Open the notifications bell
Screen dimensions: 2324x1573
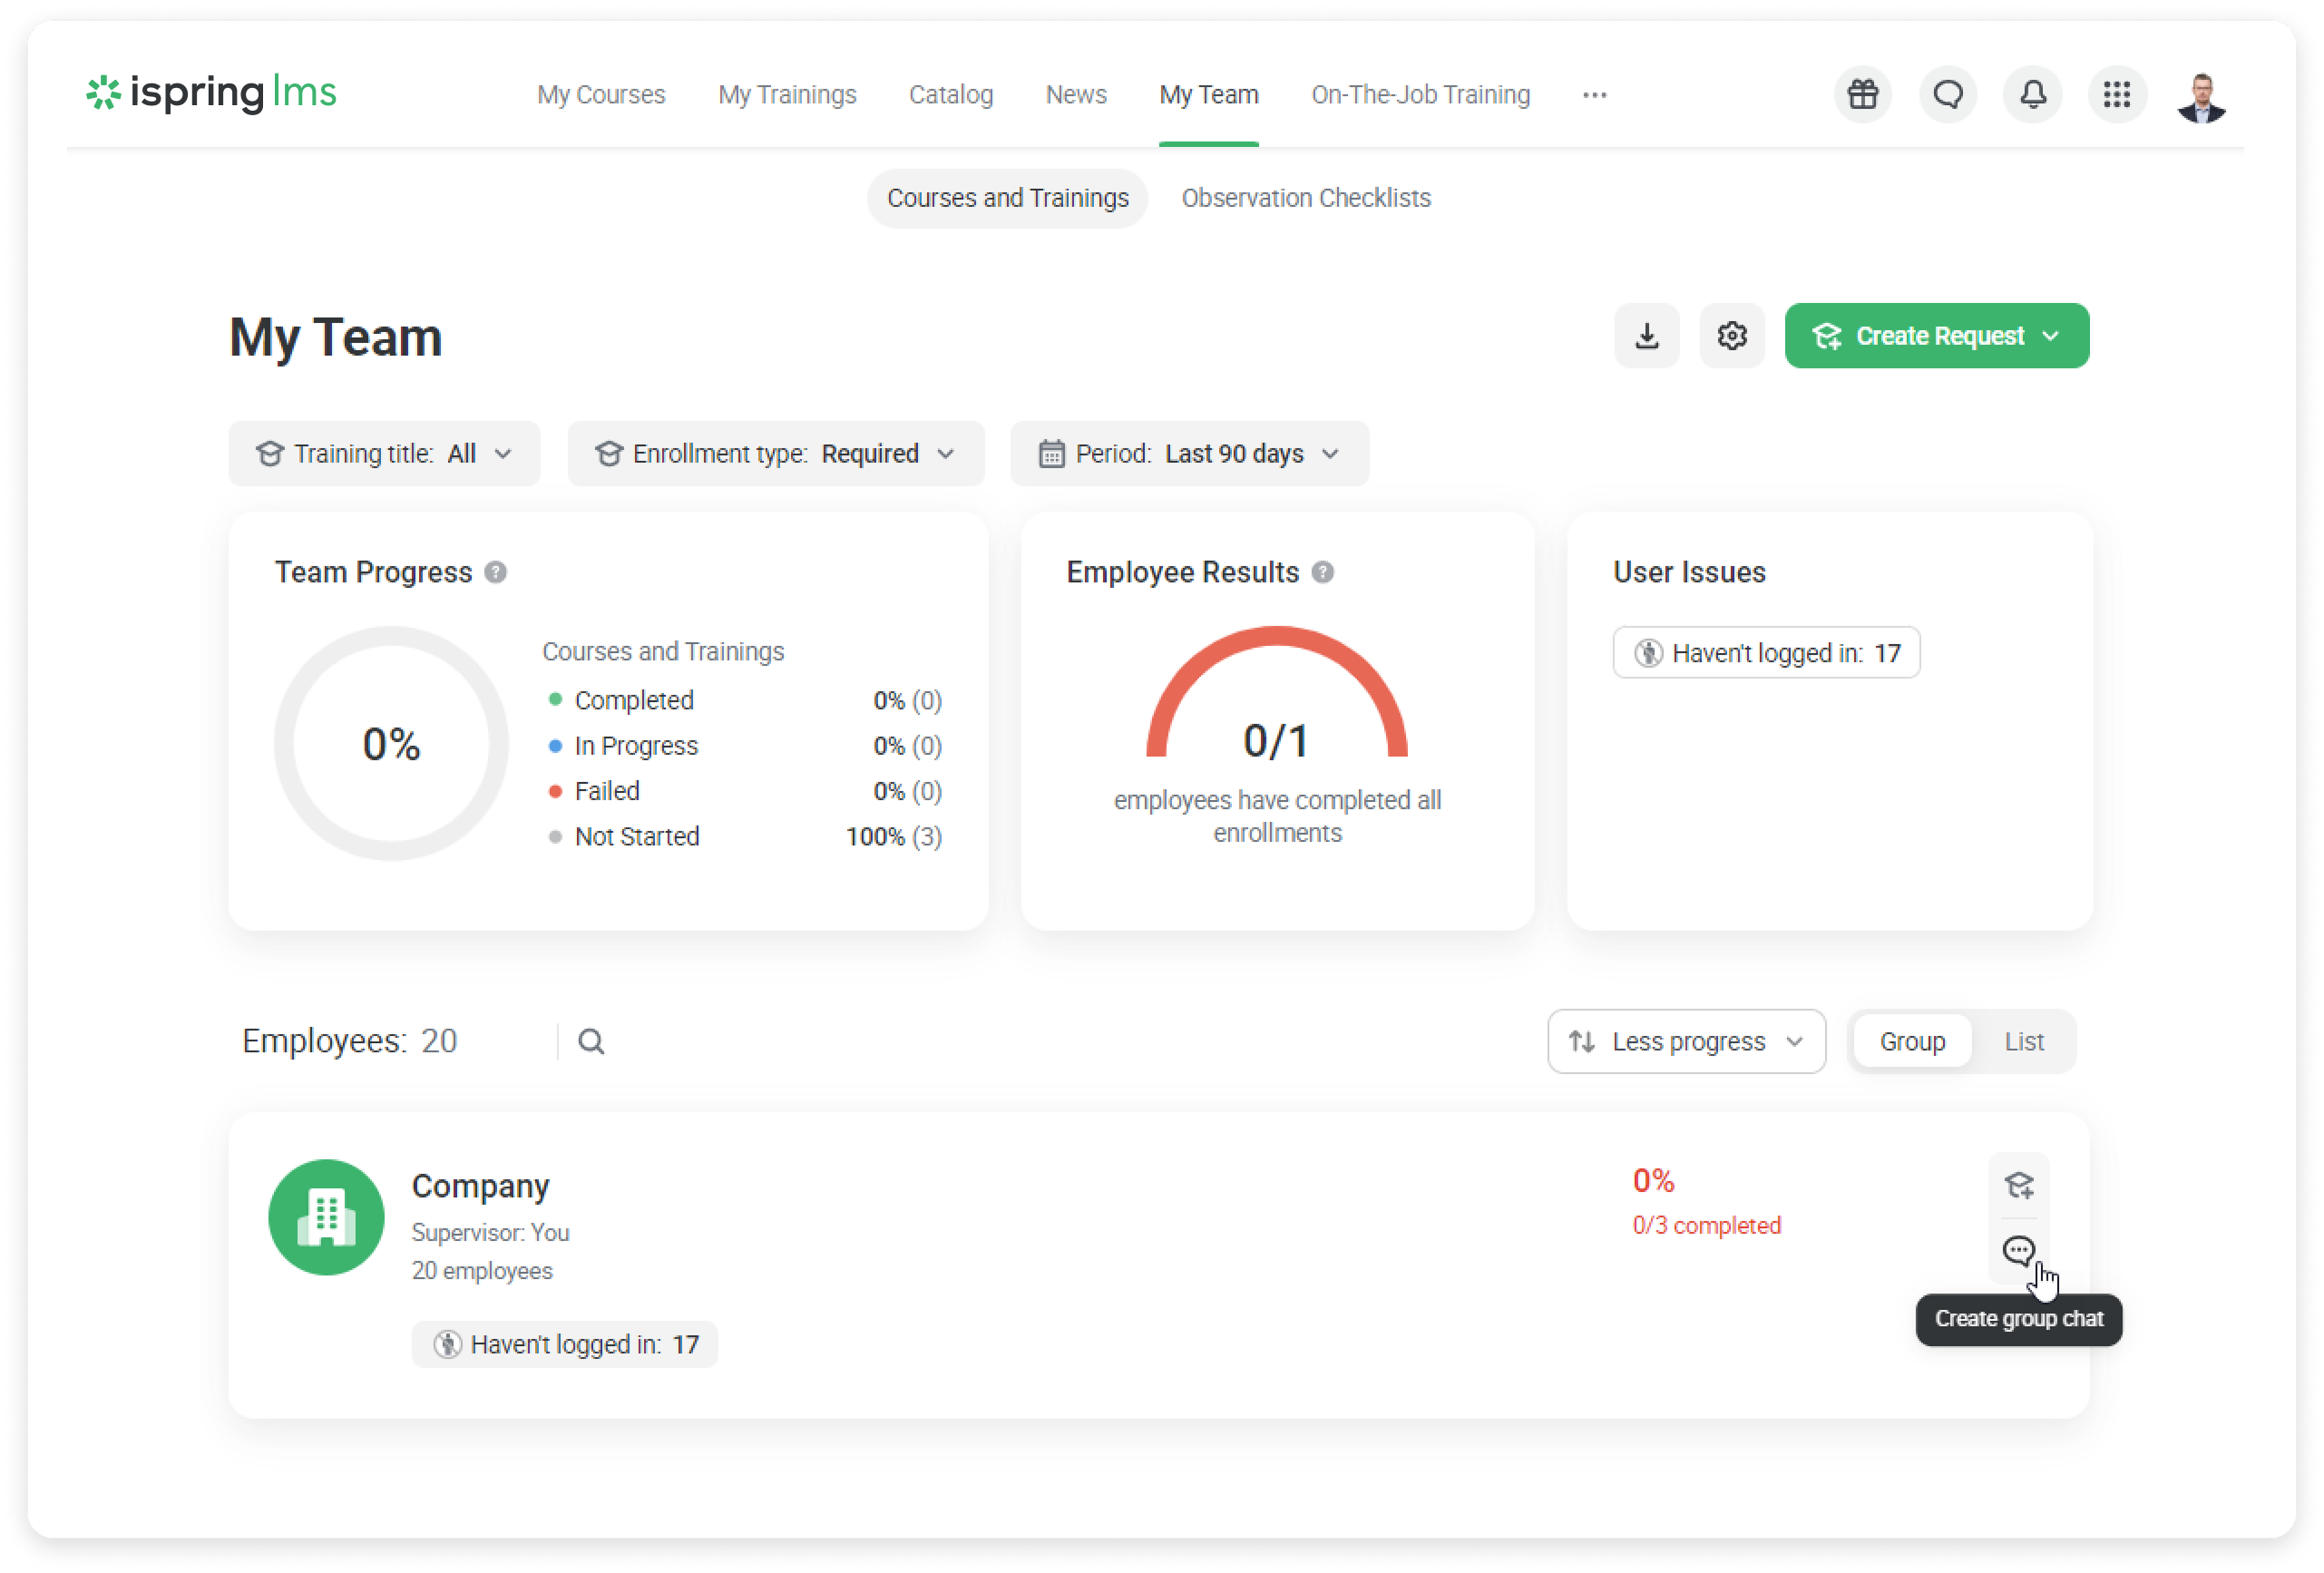pos(2032,95)
